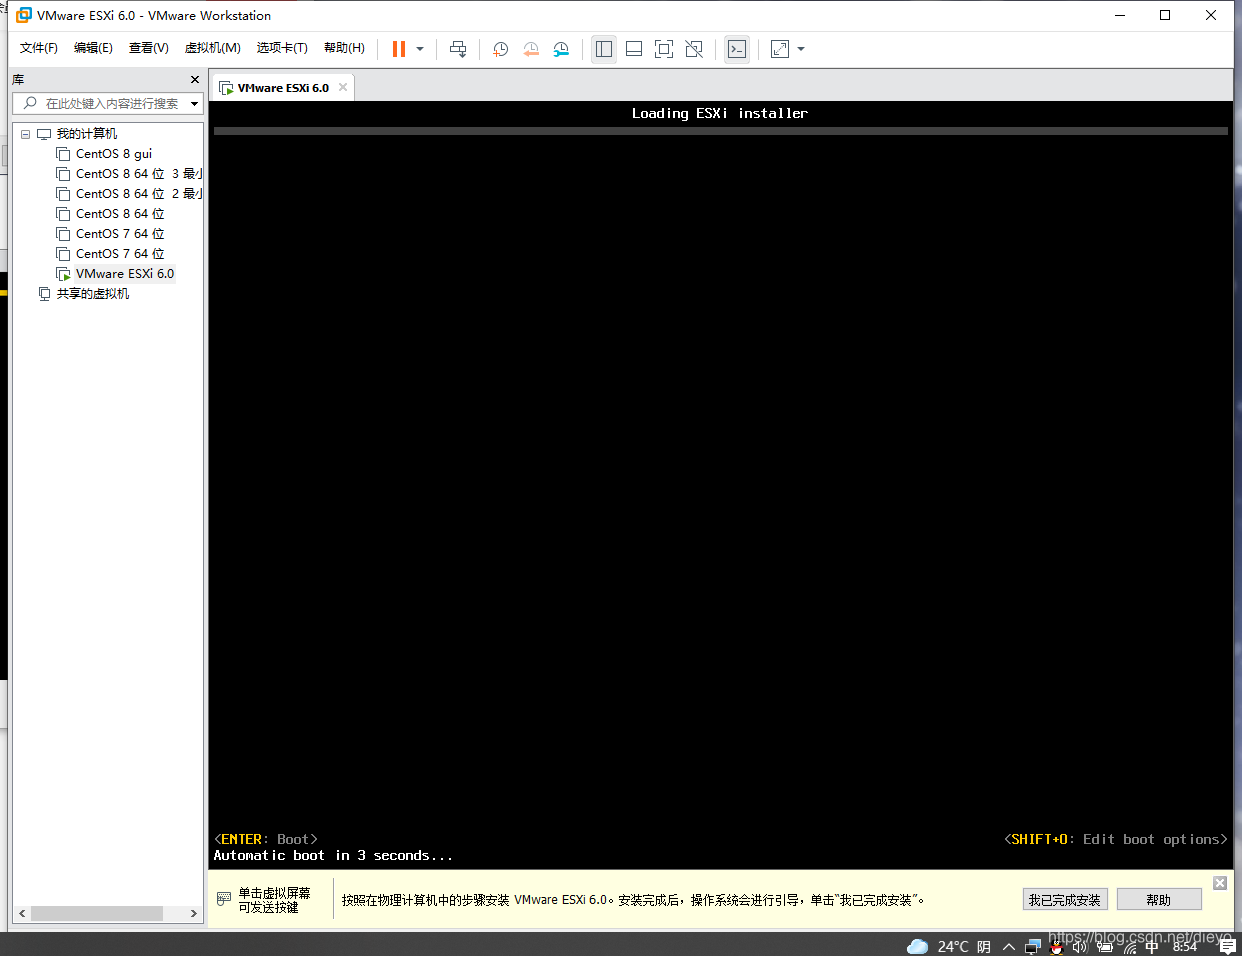Image resolution: width=1242 pixels, height=956 pixels.
Task: Click the keyboard icon in the hint bar
Action: point(224,900)
